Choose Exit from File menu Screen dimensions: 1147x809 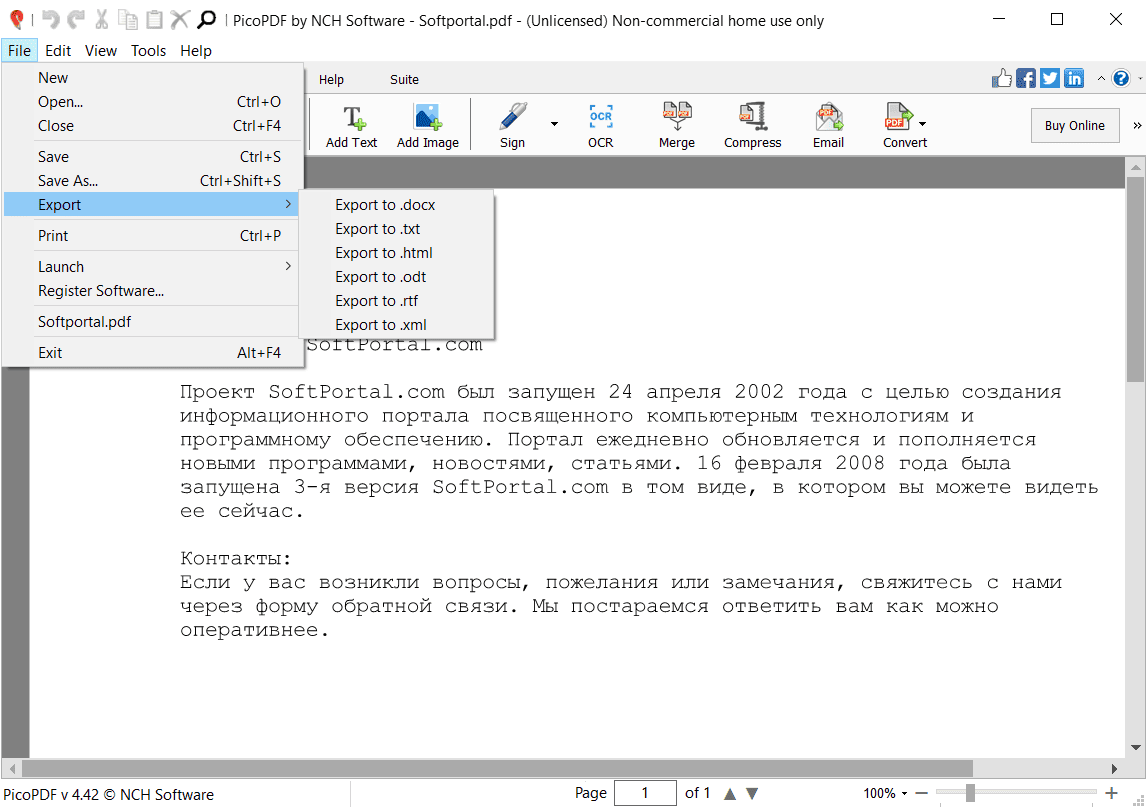click(x=153, y=353)
